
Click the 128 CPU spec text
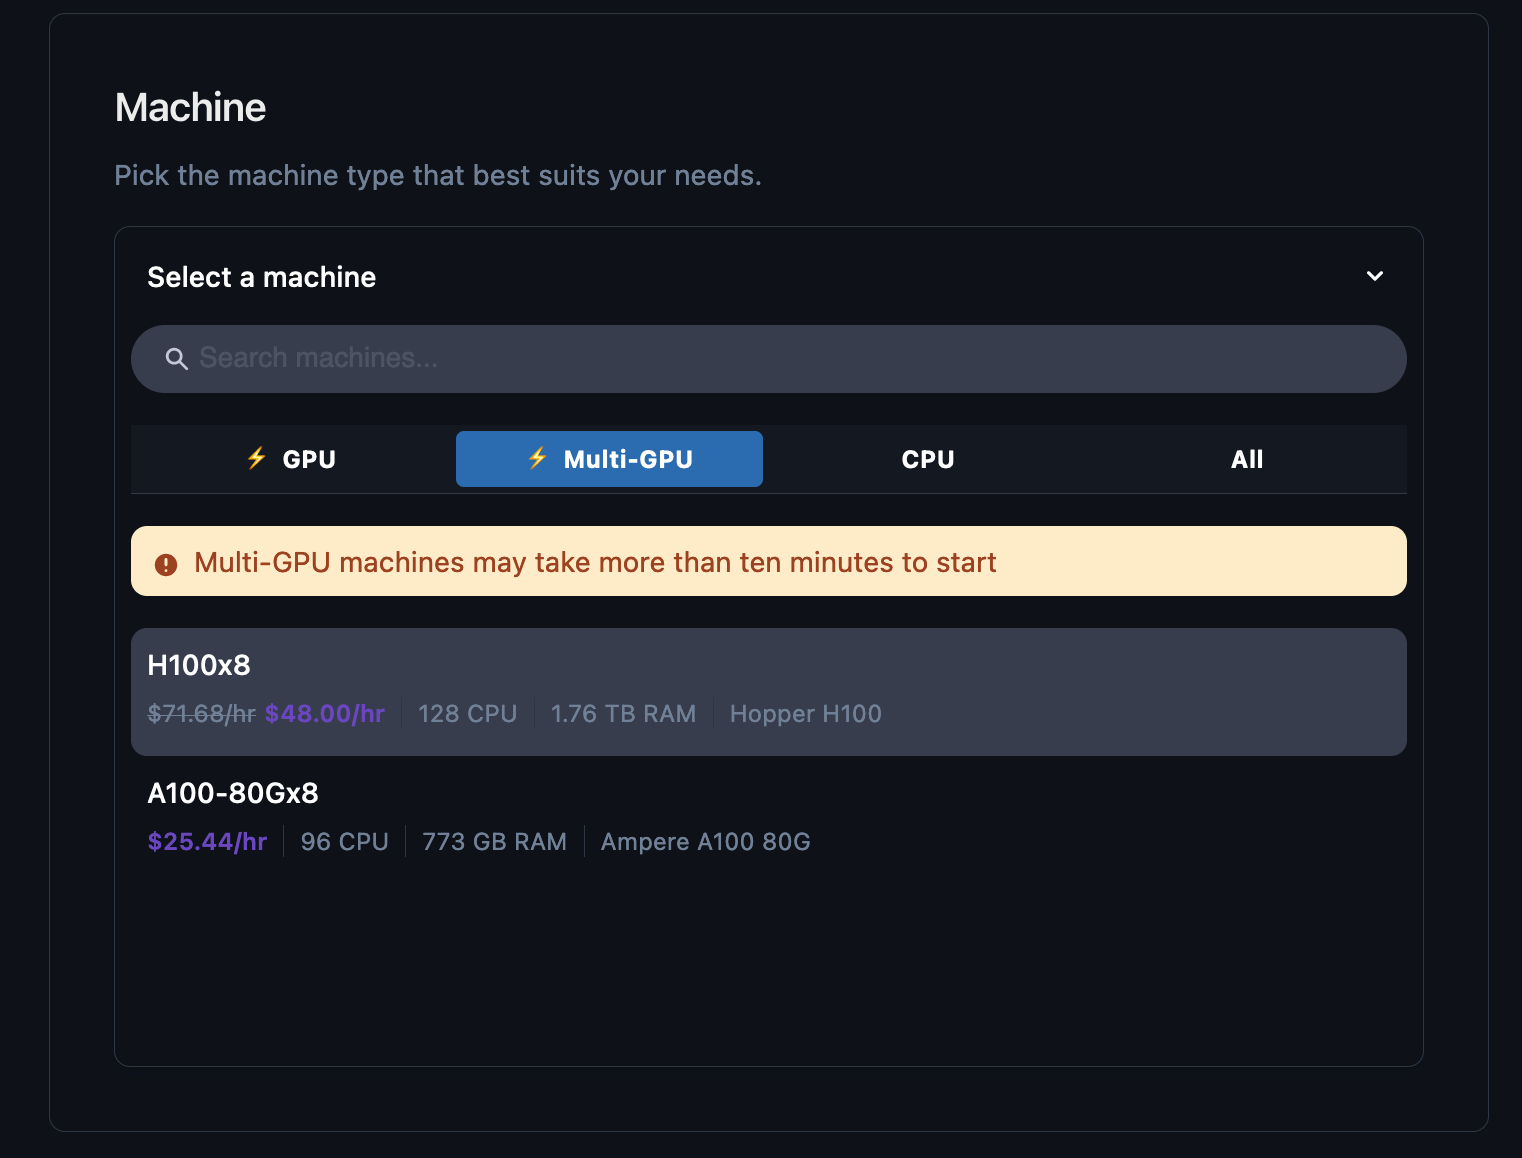[x=467, y=713]
